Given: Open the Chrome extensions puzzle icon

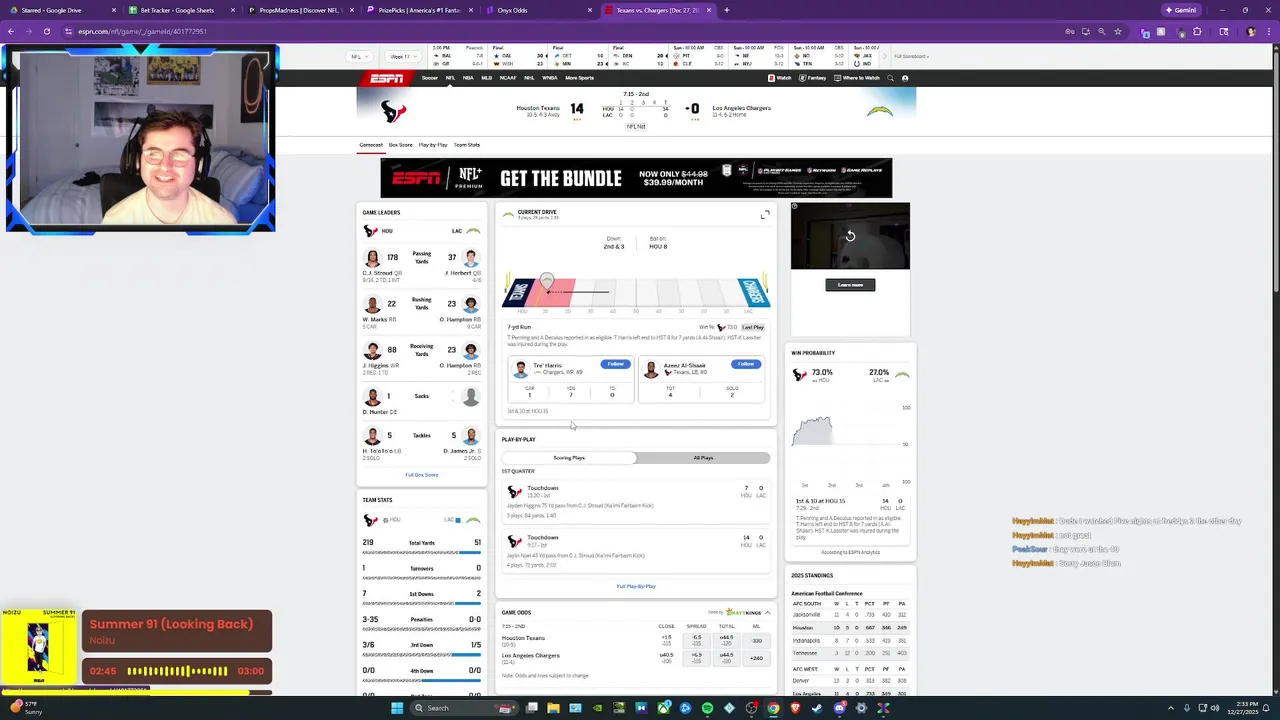Looking at the screenshot, I should pos(1197,31).
